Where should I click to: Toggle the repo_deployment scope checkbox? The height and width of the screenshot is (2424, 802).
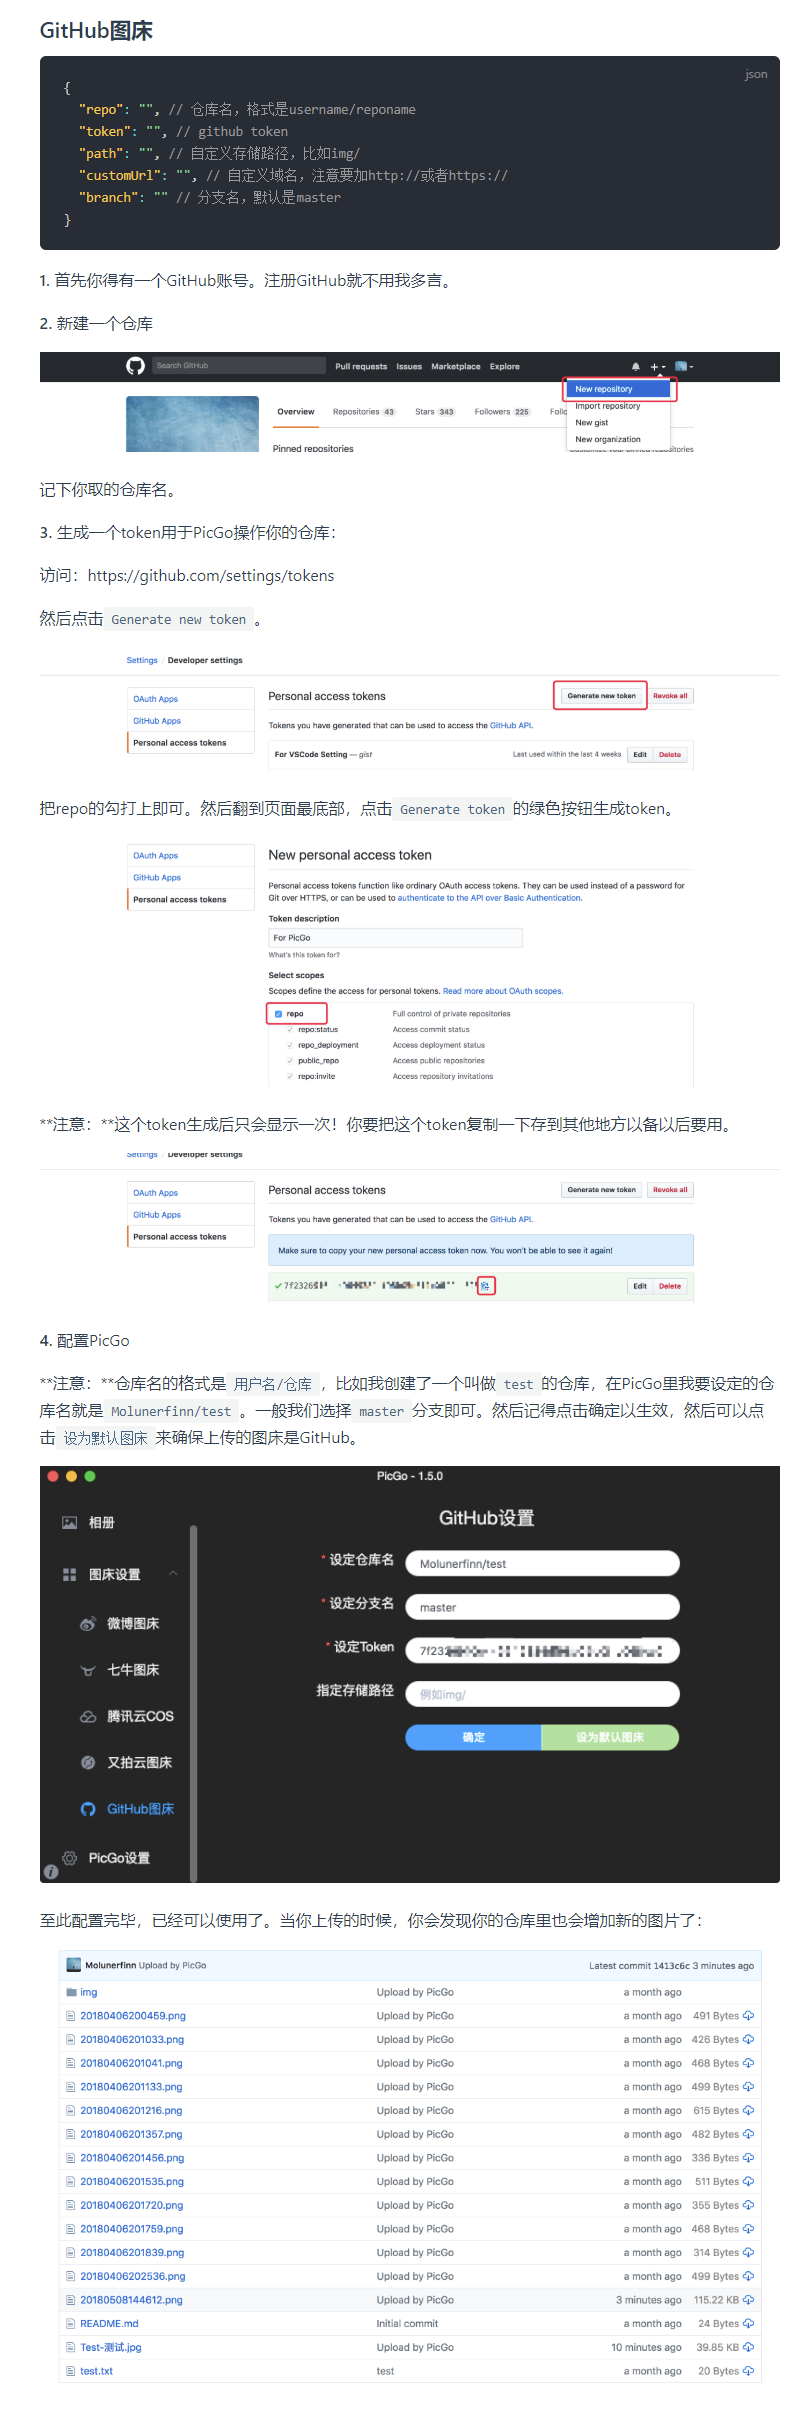click(x=290, y=1045)
